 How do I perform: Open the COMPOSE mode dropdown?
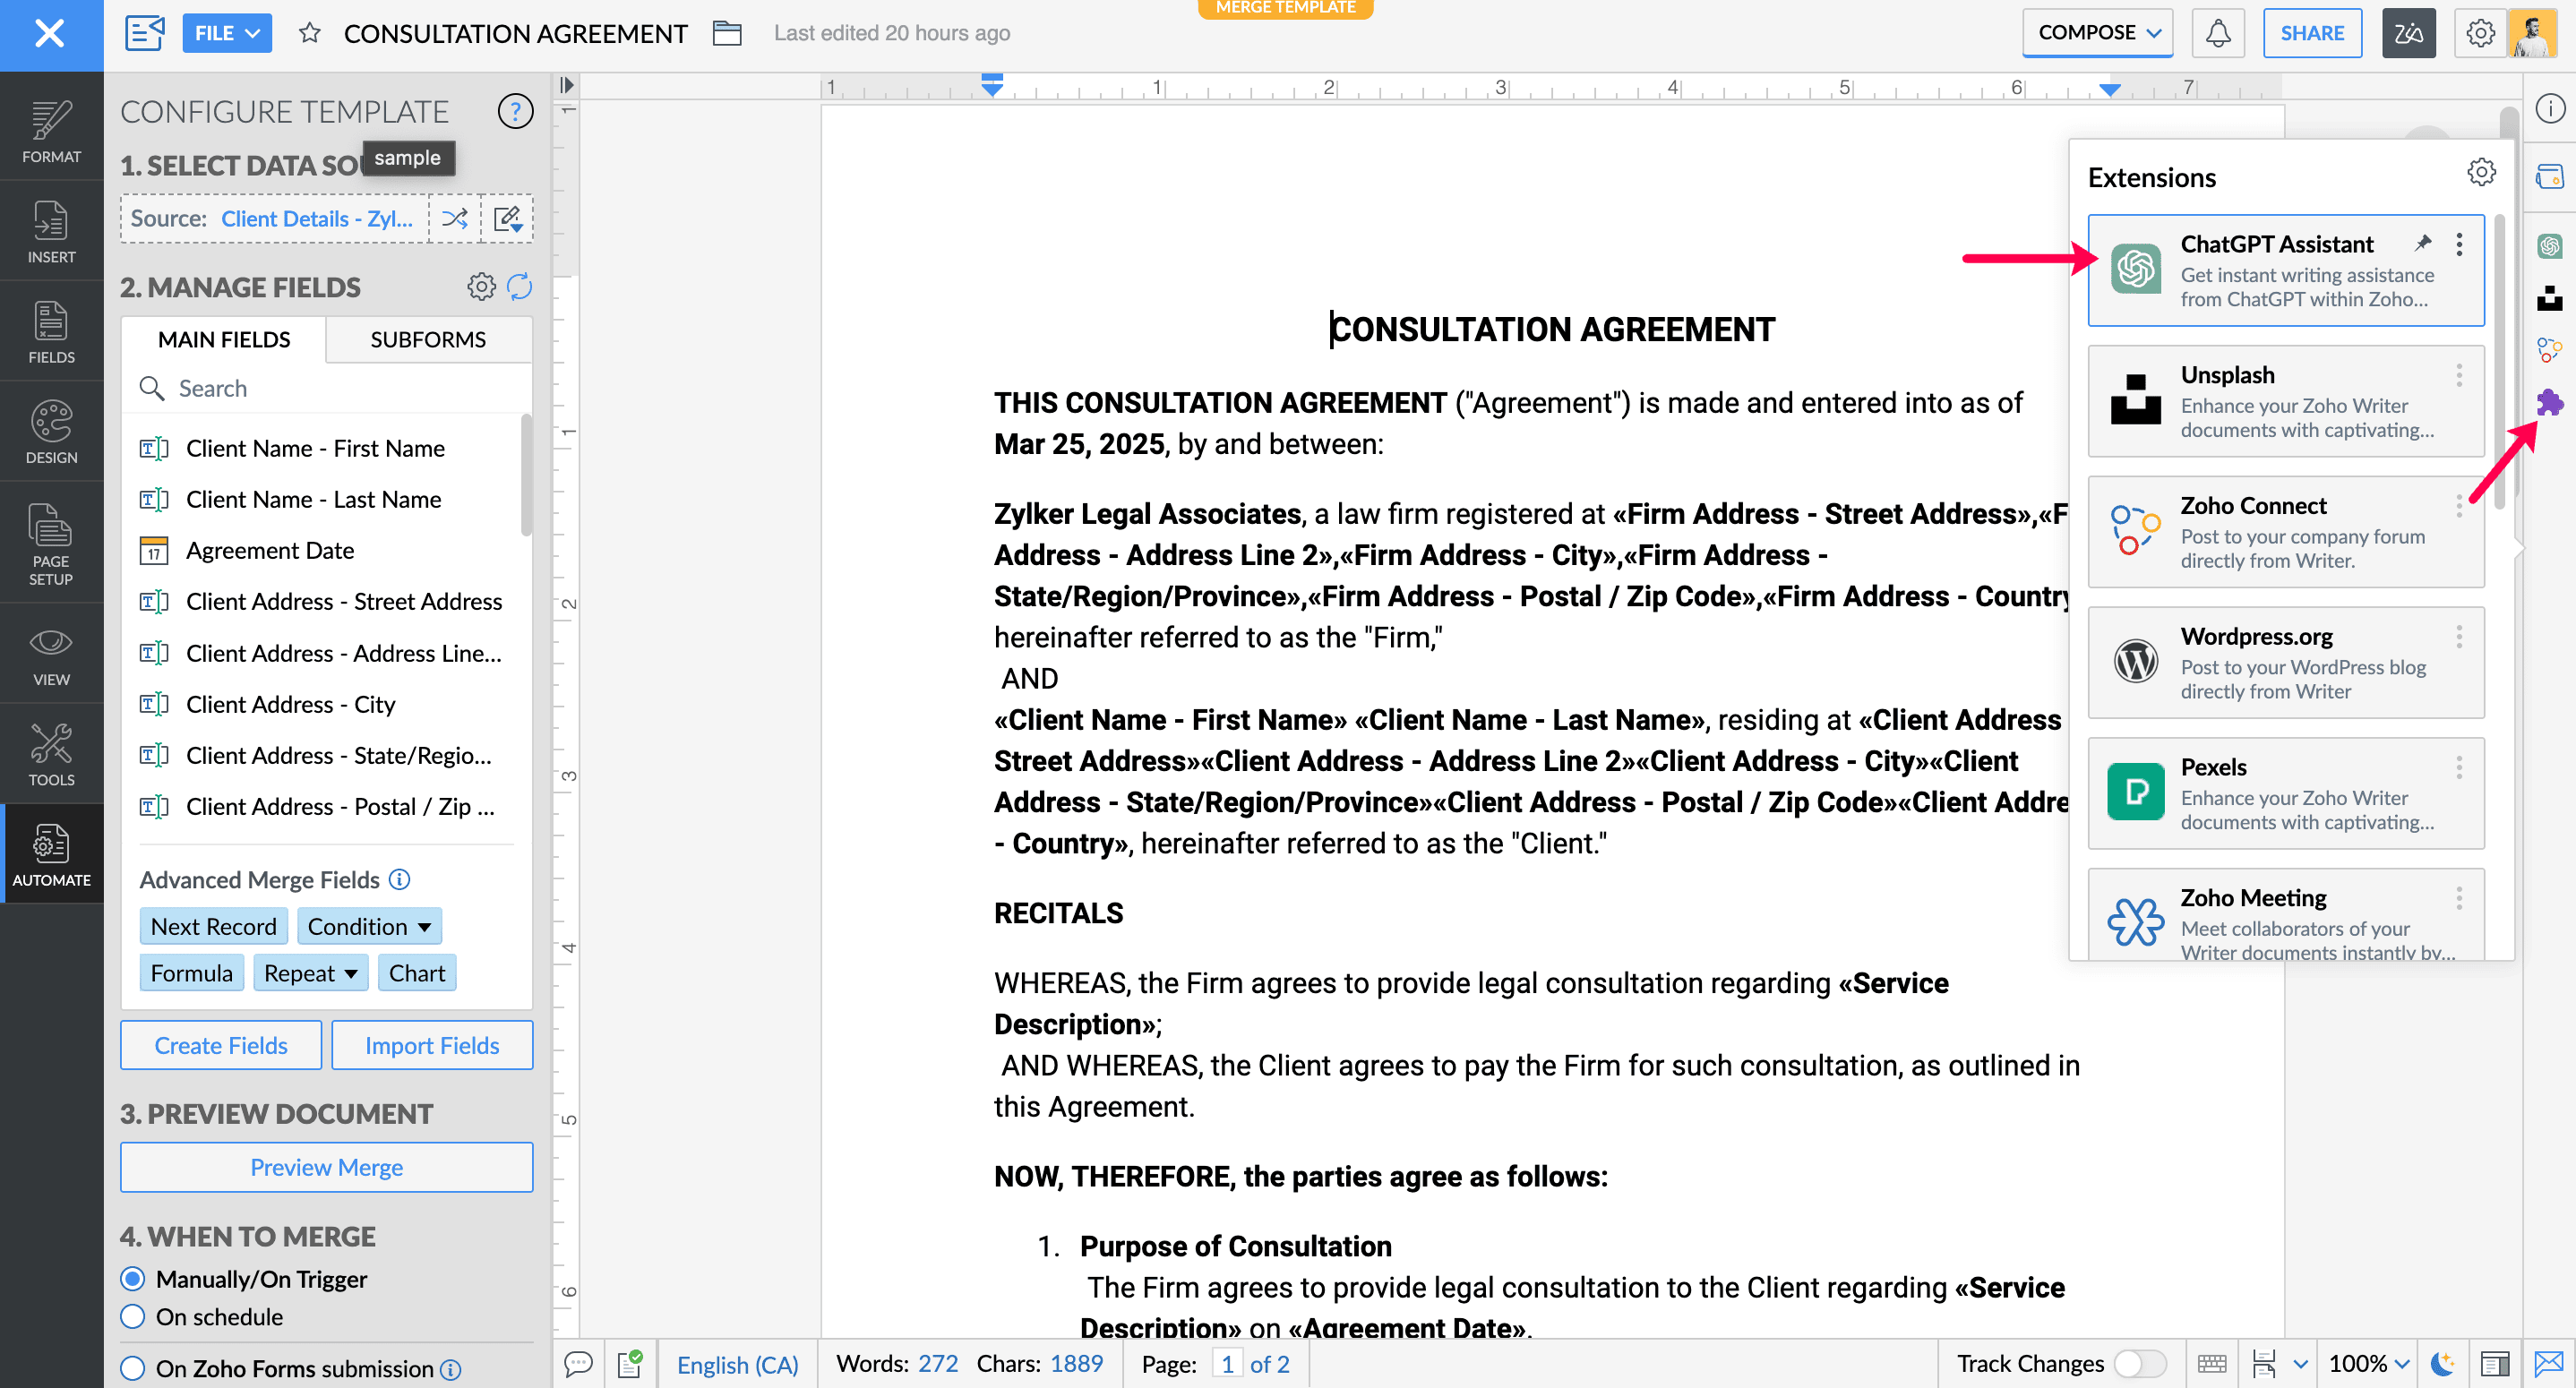coord(2098,33)
